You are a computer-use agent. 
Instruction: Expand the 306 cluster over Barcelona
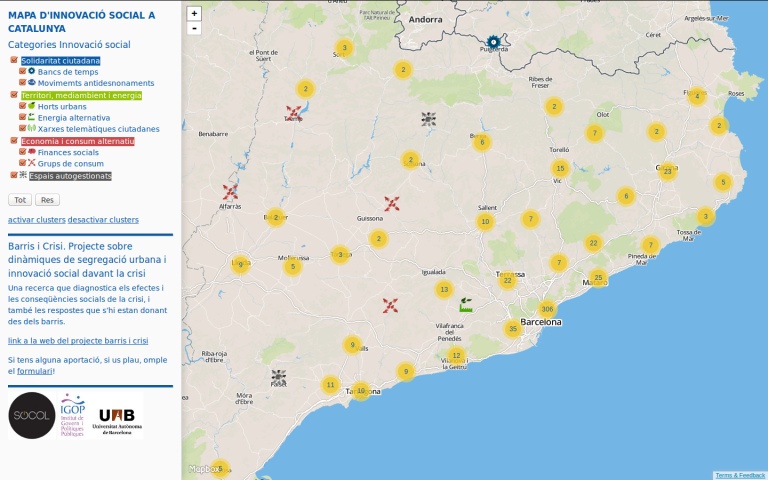click(x=547, y=309)
